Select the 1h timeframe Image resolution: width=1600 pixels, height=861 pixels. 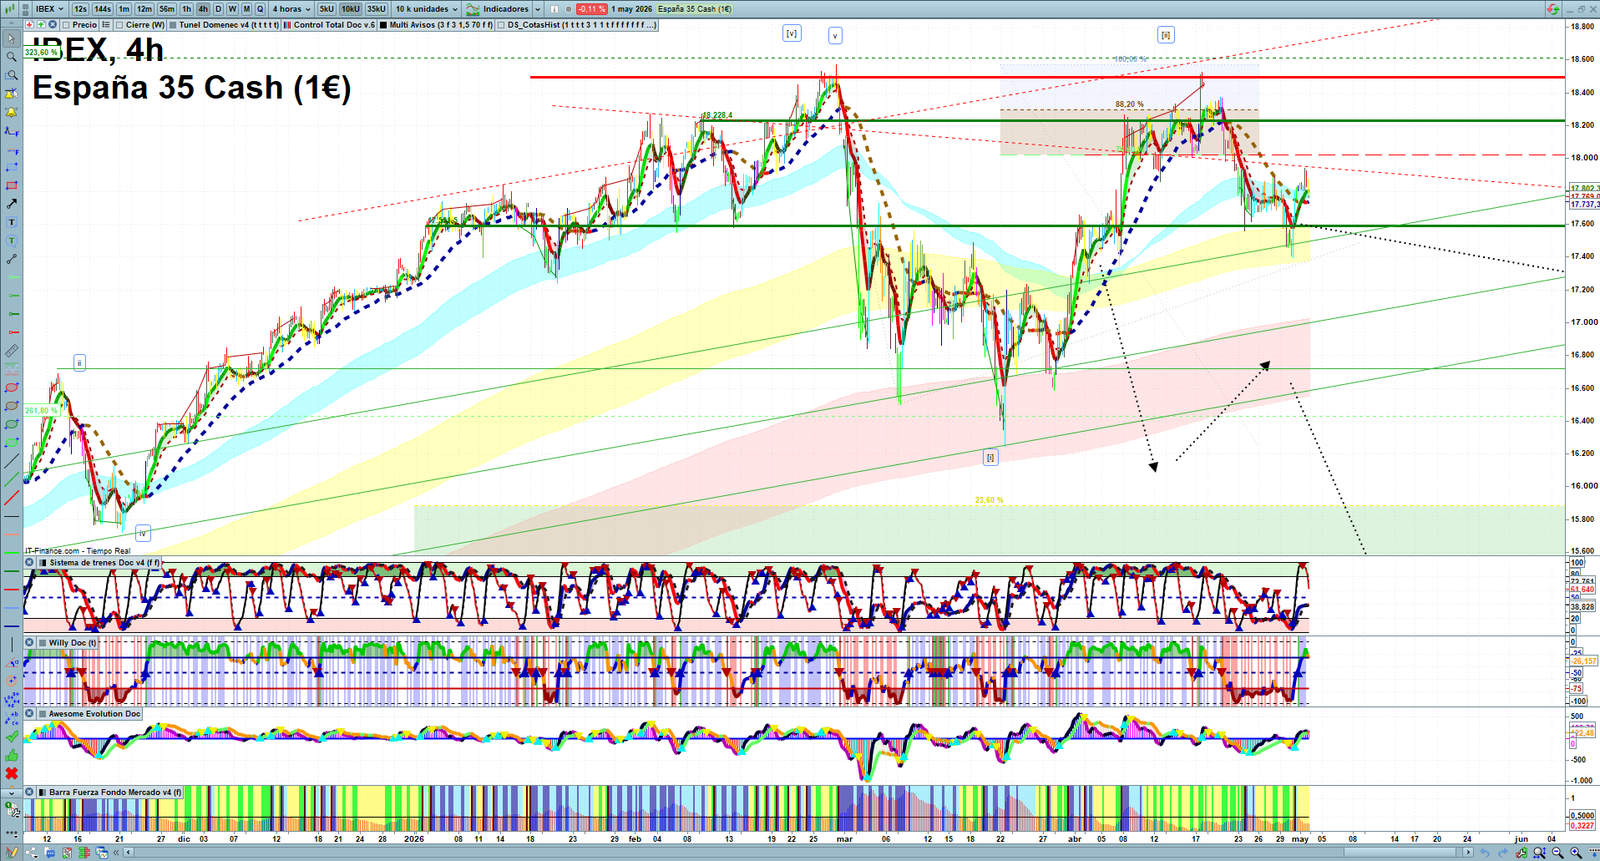coord(186,9)
